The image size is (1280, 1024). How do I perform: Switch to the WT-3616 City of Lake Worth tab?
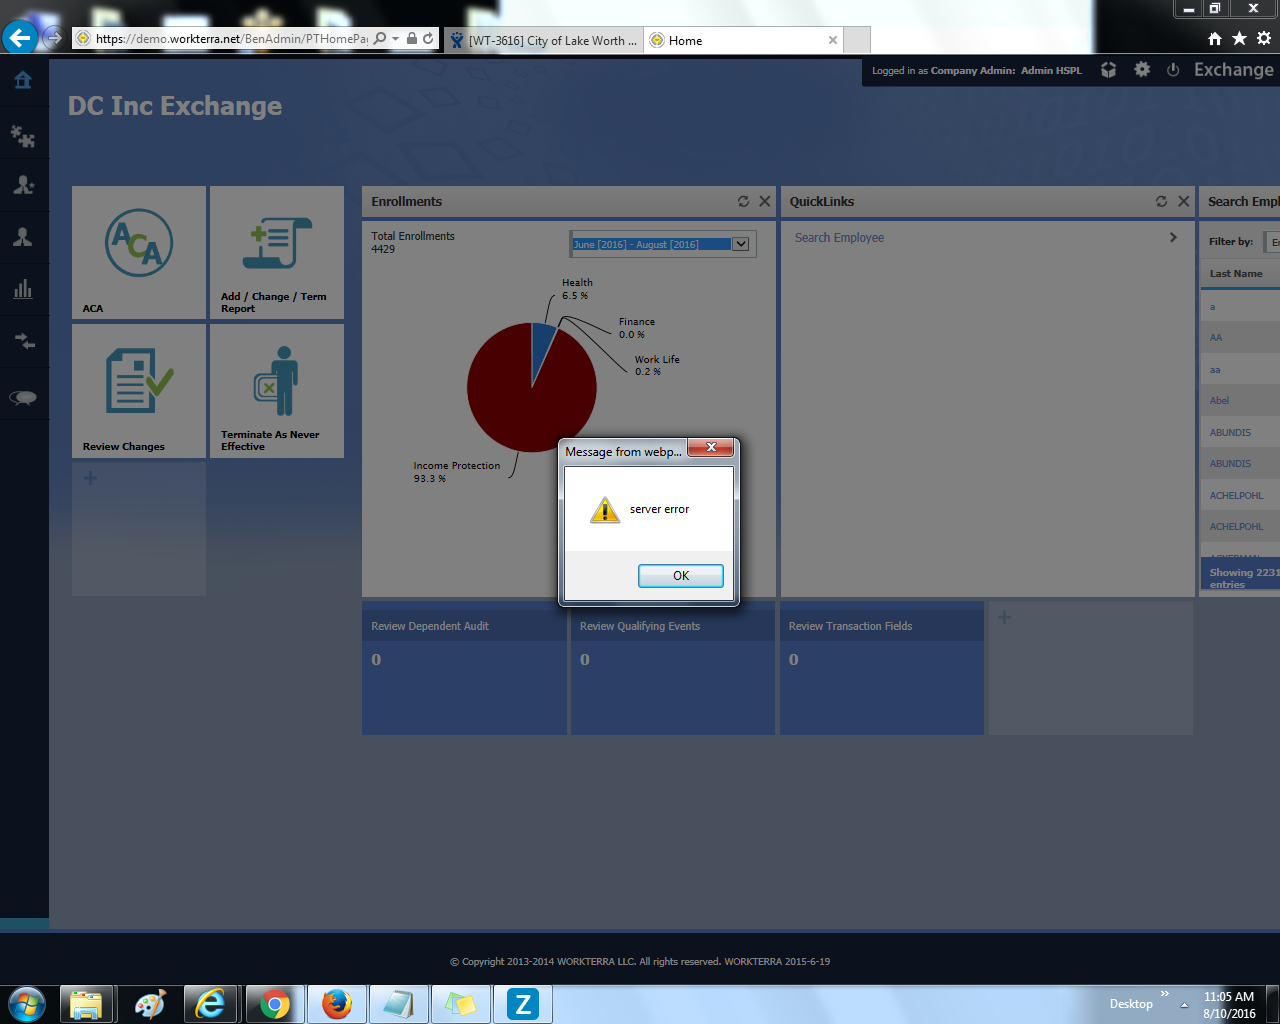(545, 41)
